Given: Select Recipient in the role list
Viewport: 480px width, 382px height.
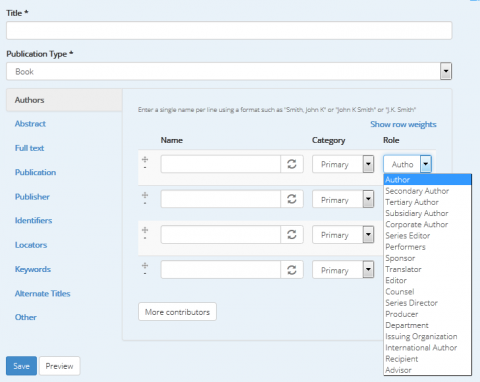Looking at the screenshot, I should coord(427,359).
